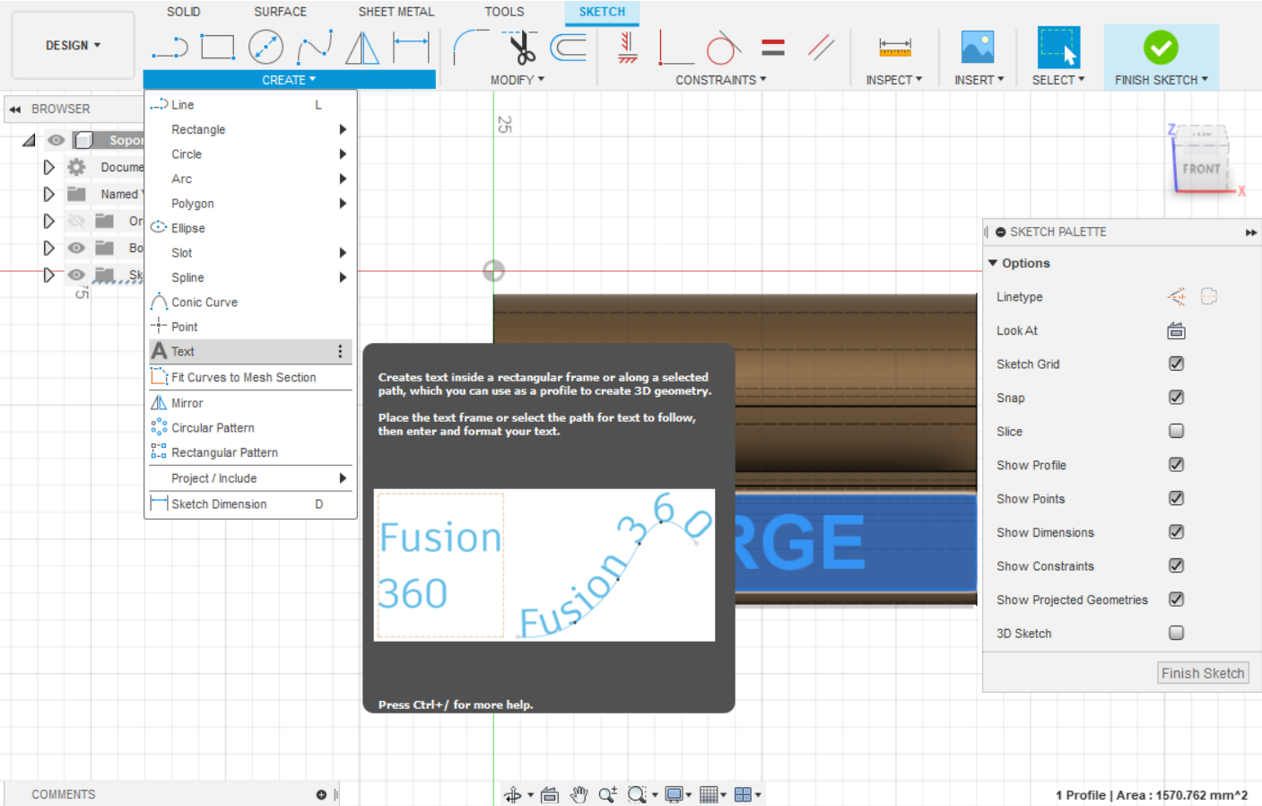Expand the Comments panel plus icon
Viewport: 1262px width, 806px height.
click(x=321, y=795)
